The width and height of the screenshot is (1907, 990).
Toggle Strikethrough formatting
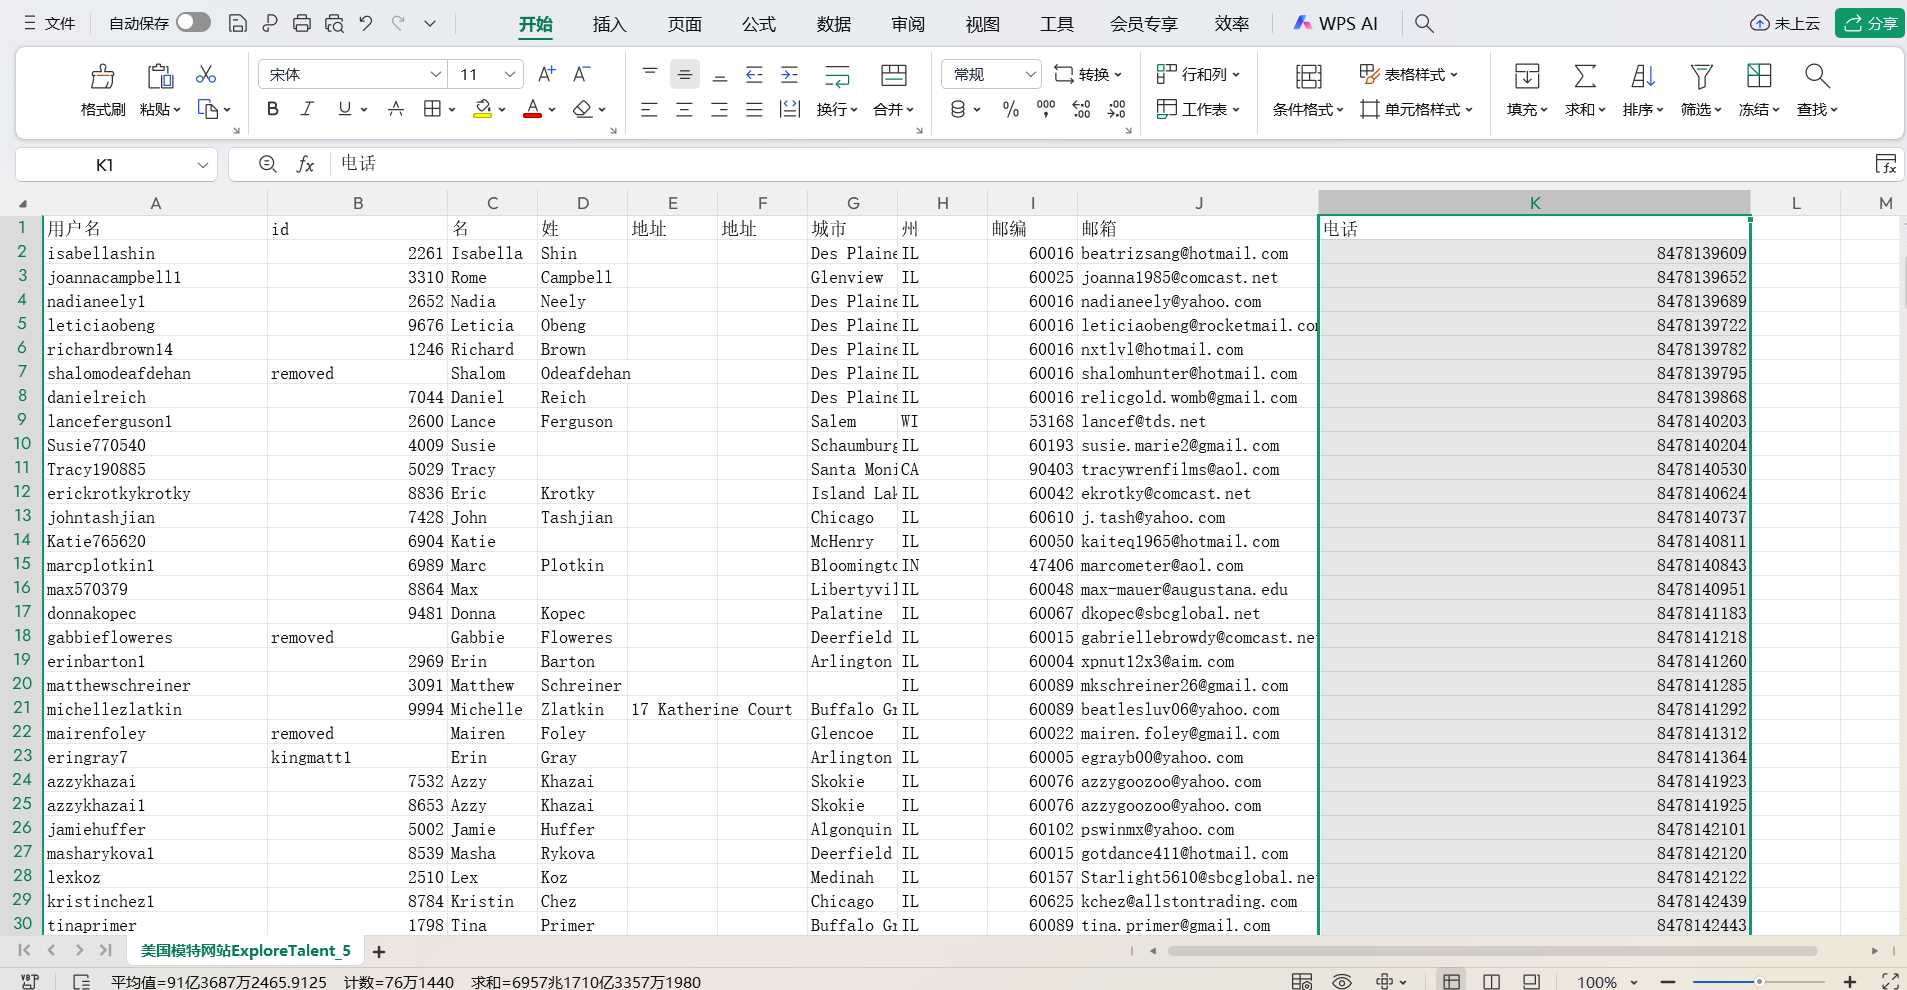(x=396, y=109)
